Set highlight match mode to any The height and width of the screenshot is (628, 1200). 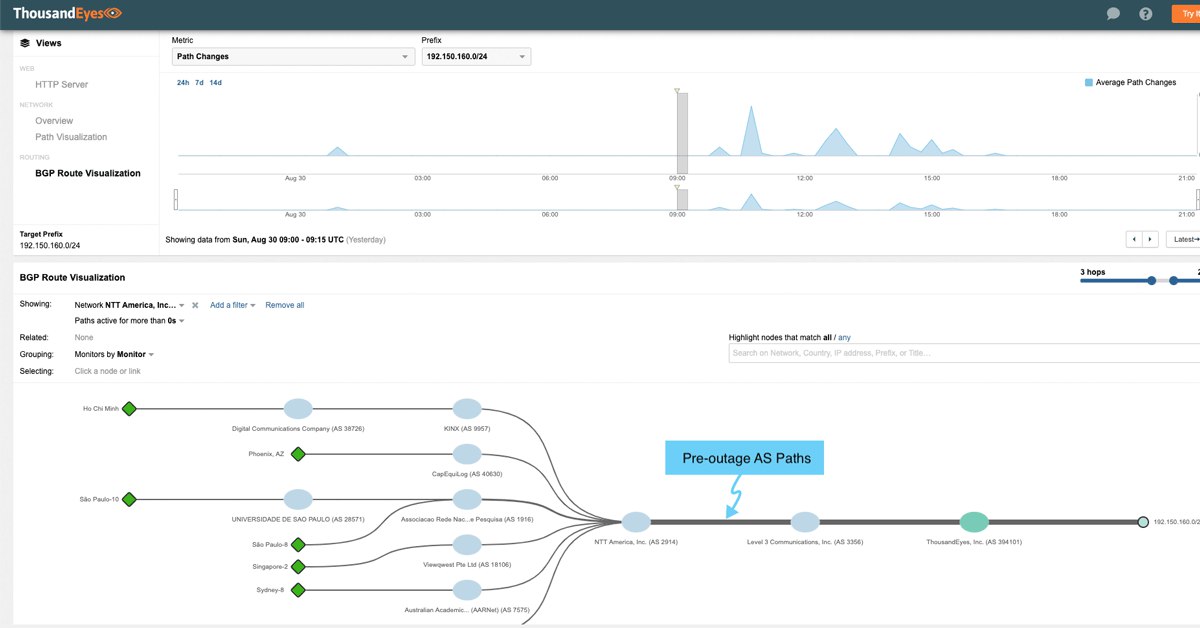[x=845, y=338]
